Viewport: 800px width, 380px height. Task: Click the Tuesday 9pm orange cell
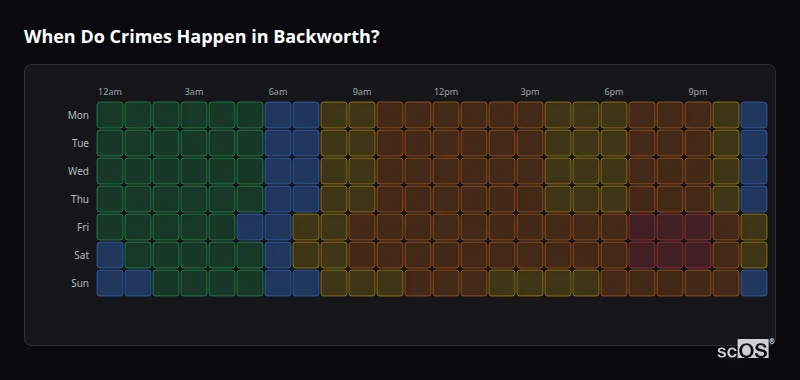pos(698,143)
